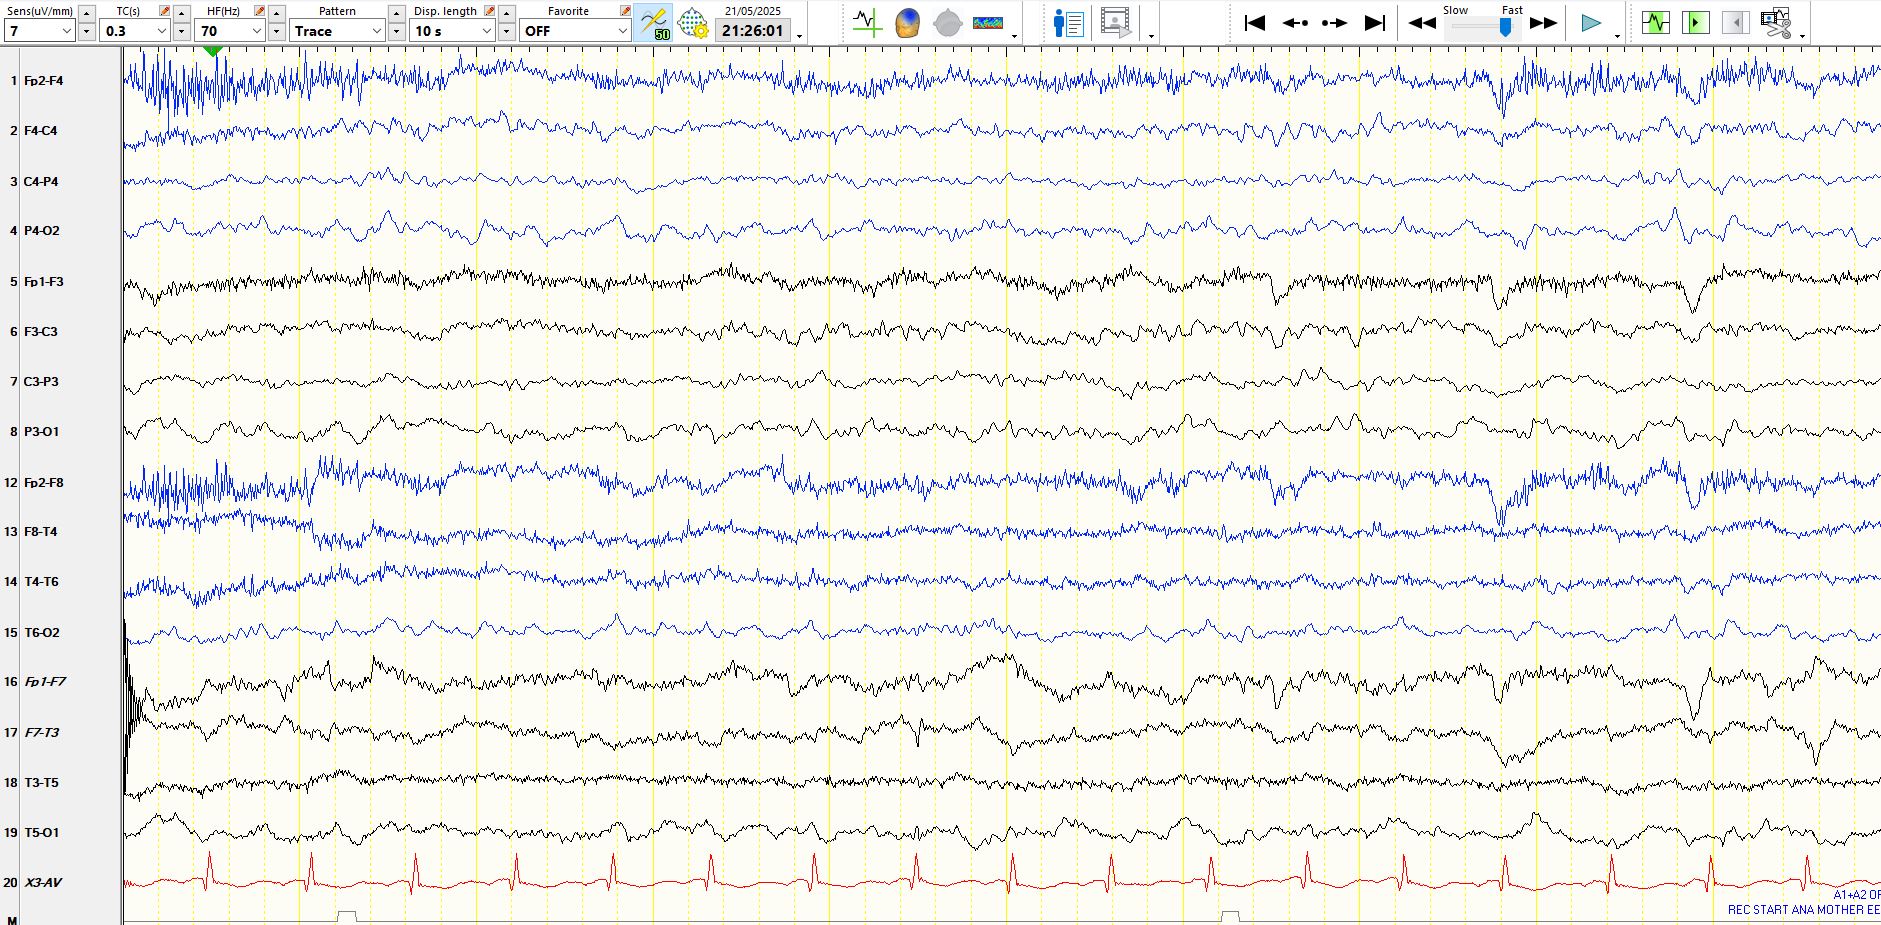Open the patient information icon

[x=1069, y=23]
